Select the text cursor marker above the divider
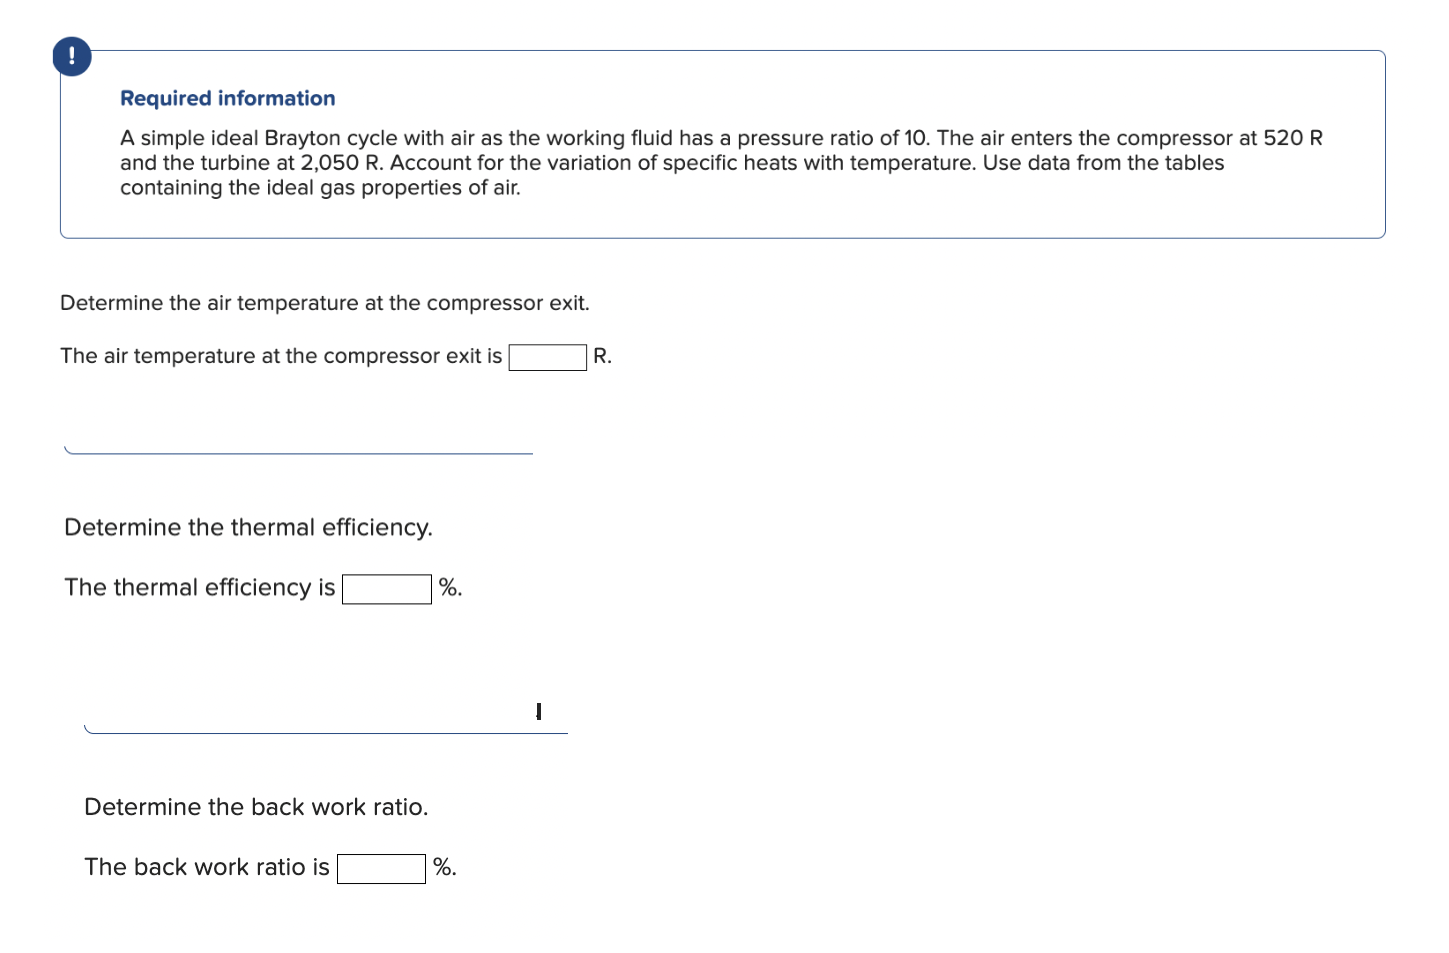 pos(539,711)
